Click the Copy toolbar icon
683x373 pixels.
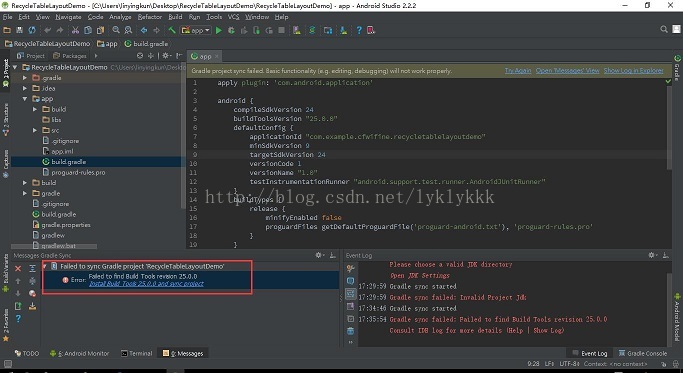click(88, 30)
